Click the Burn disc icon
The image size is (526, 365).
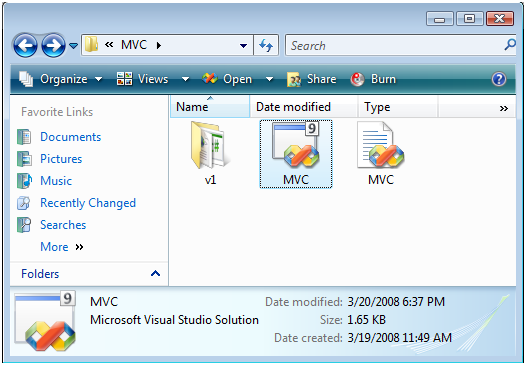357,80
